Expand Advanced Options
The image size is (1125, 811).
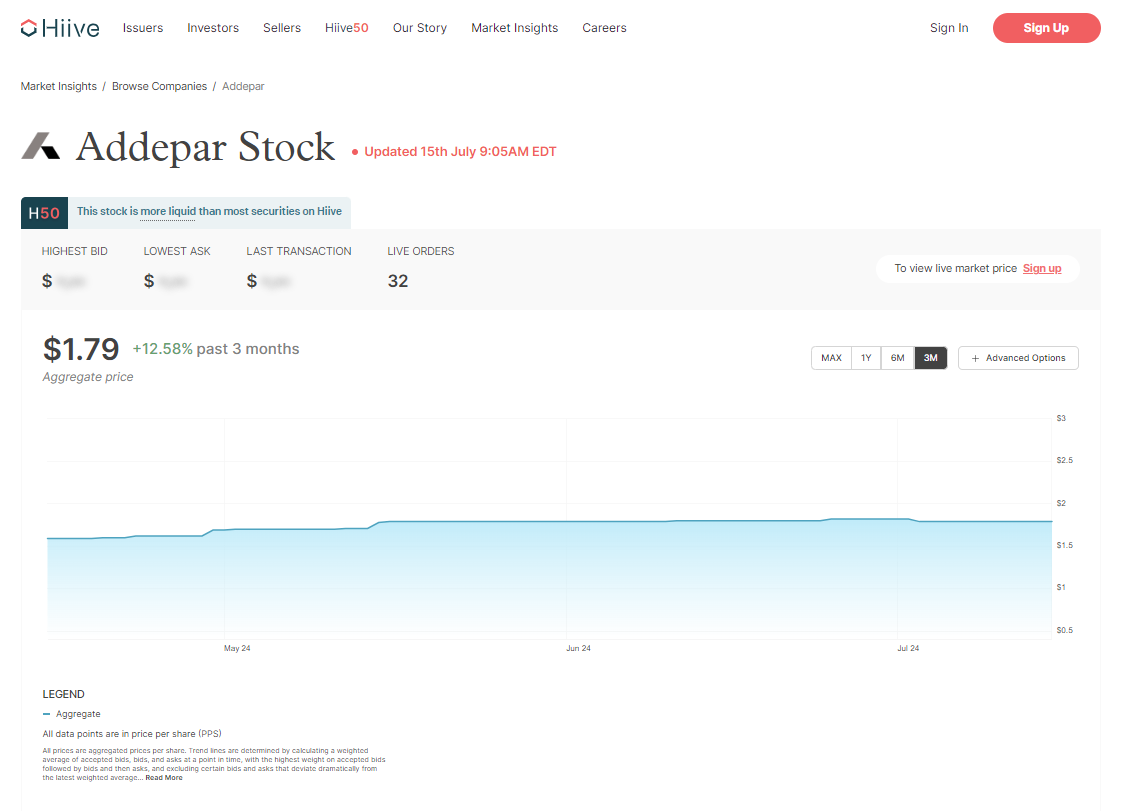coord(1018,358)
